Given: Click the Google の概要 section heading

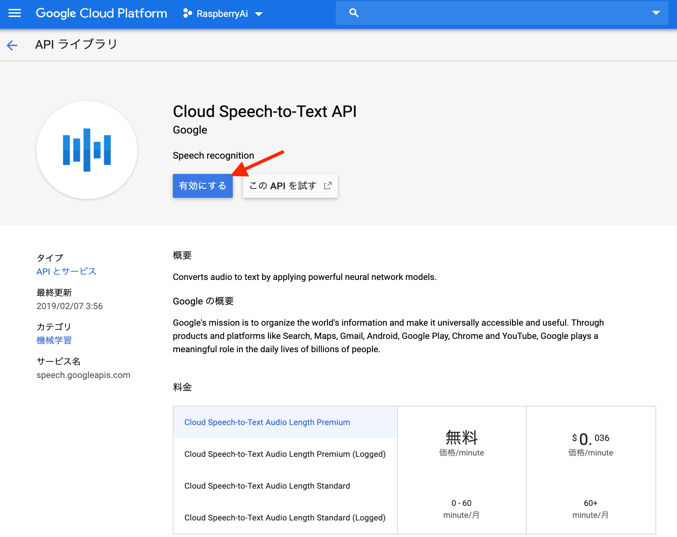Looking at the screenshot, I should tap(203, 301).
